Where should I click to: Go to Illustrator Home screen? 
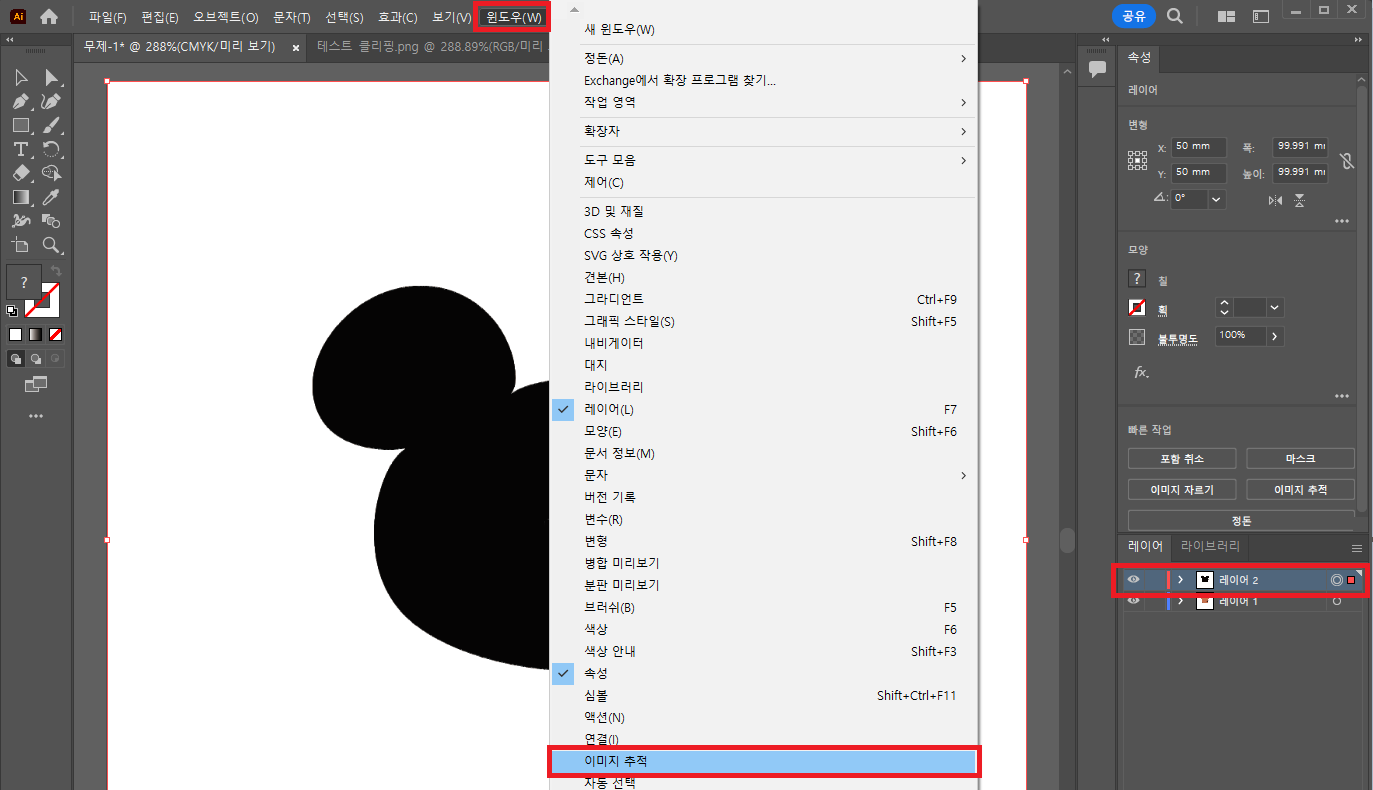pyautogui.click(x=49, y=17)
